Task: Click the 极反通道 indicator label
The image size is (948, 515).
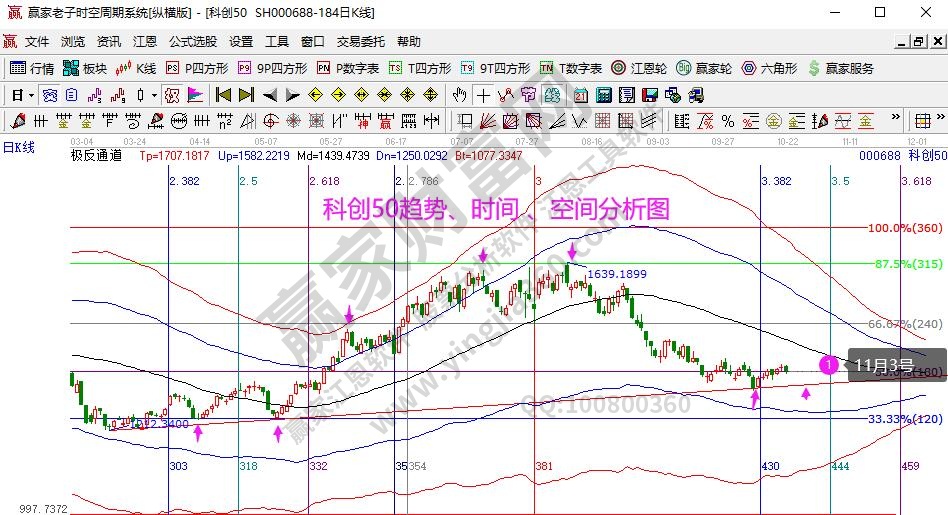Action: (x=96, y=155)
